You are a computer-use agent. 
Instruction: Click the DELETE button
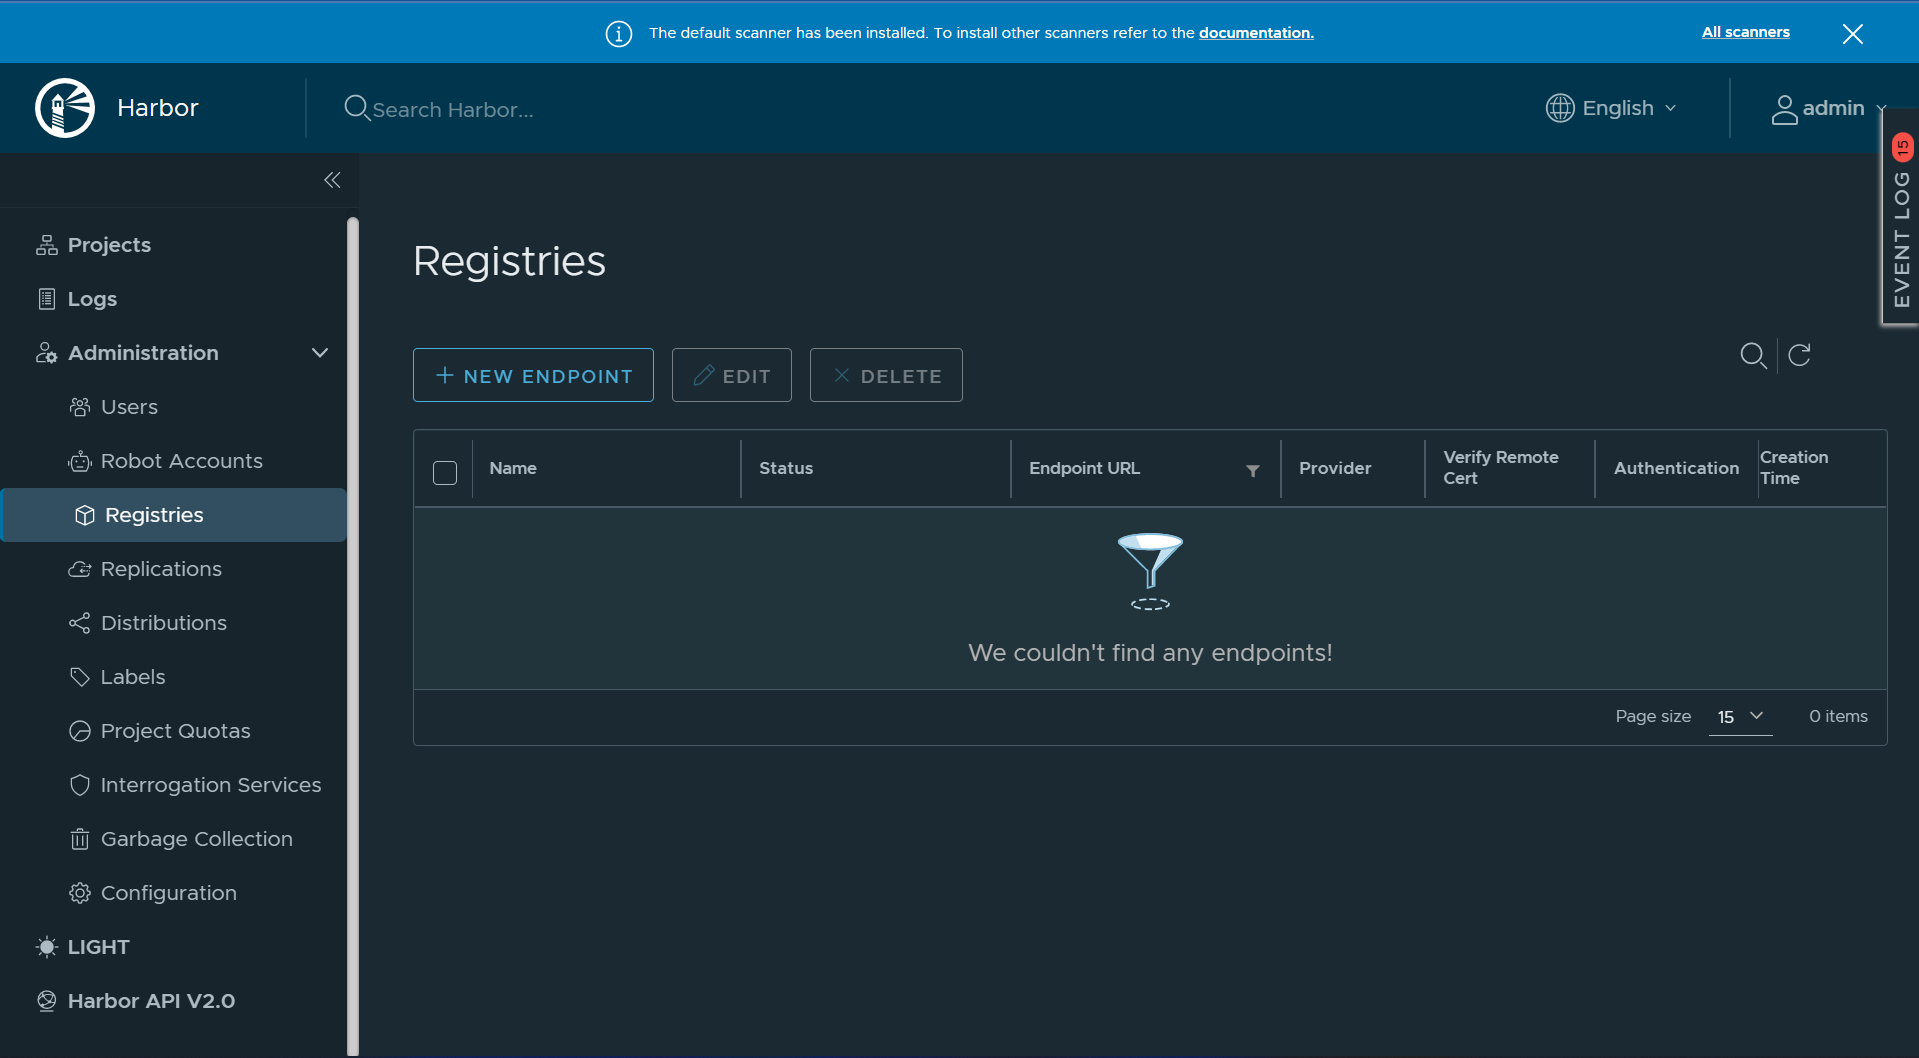click(x=886, y=375)
